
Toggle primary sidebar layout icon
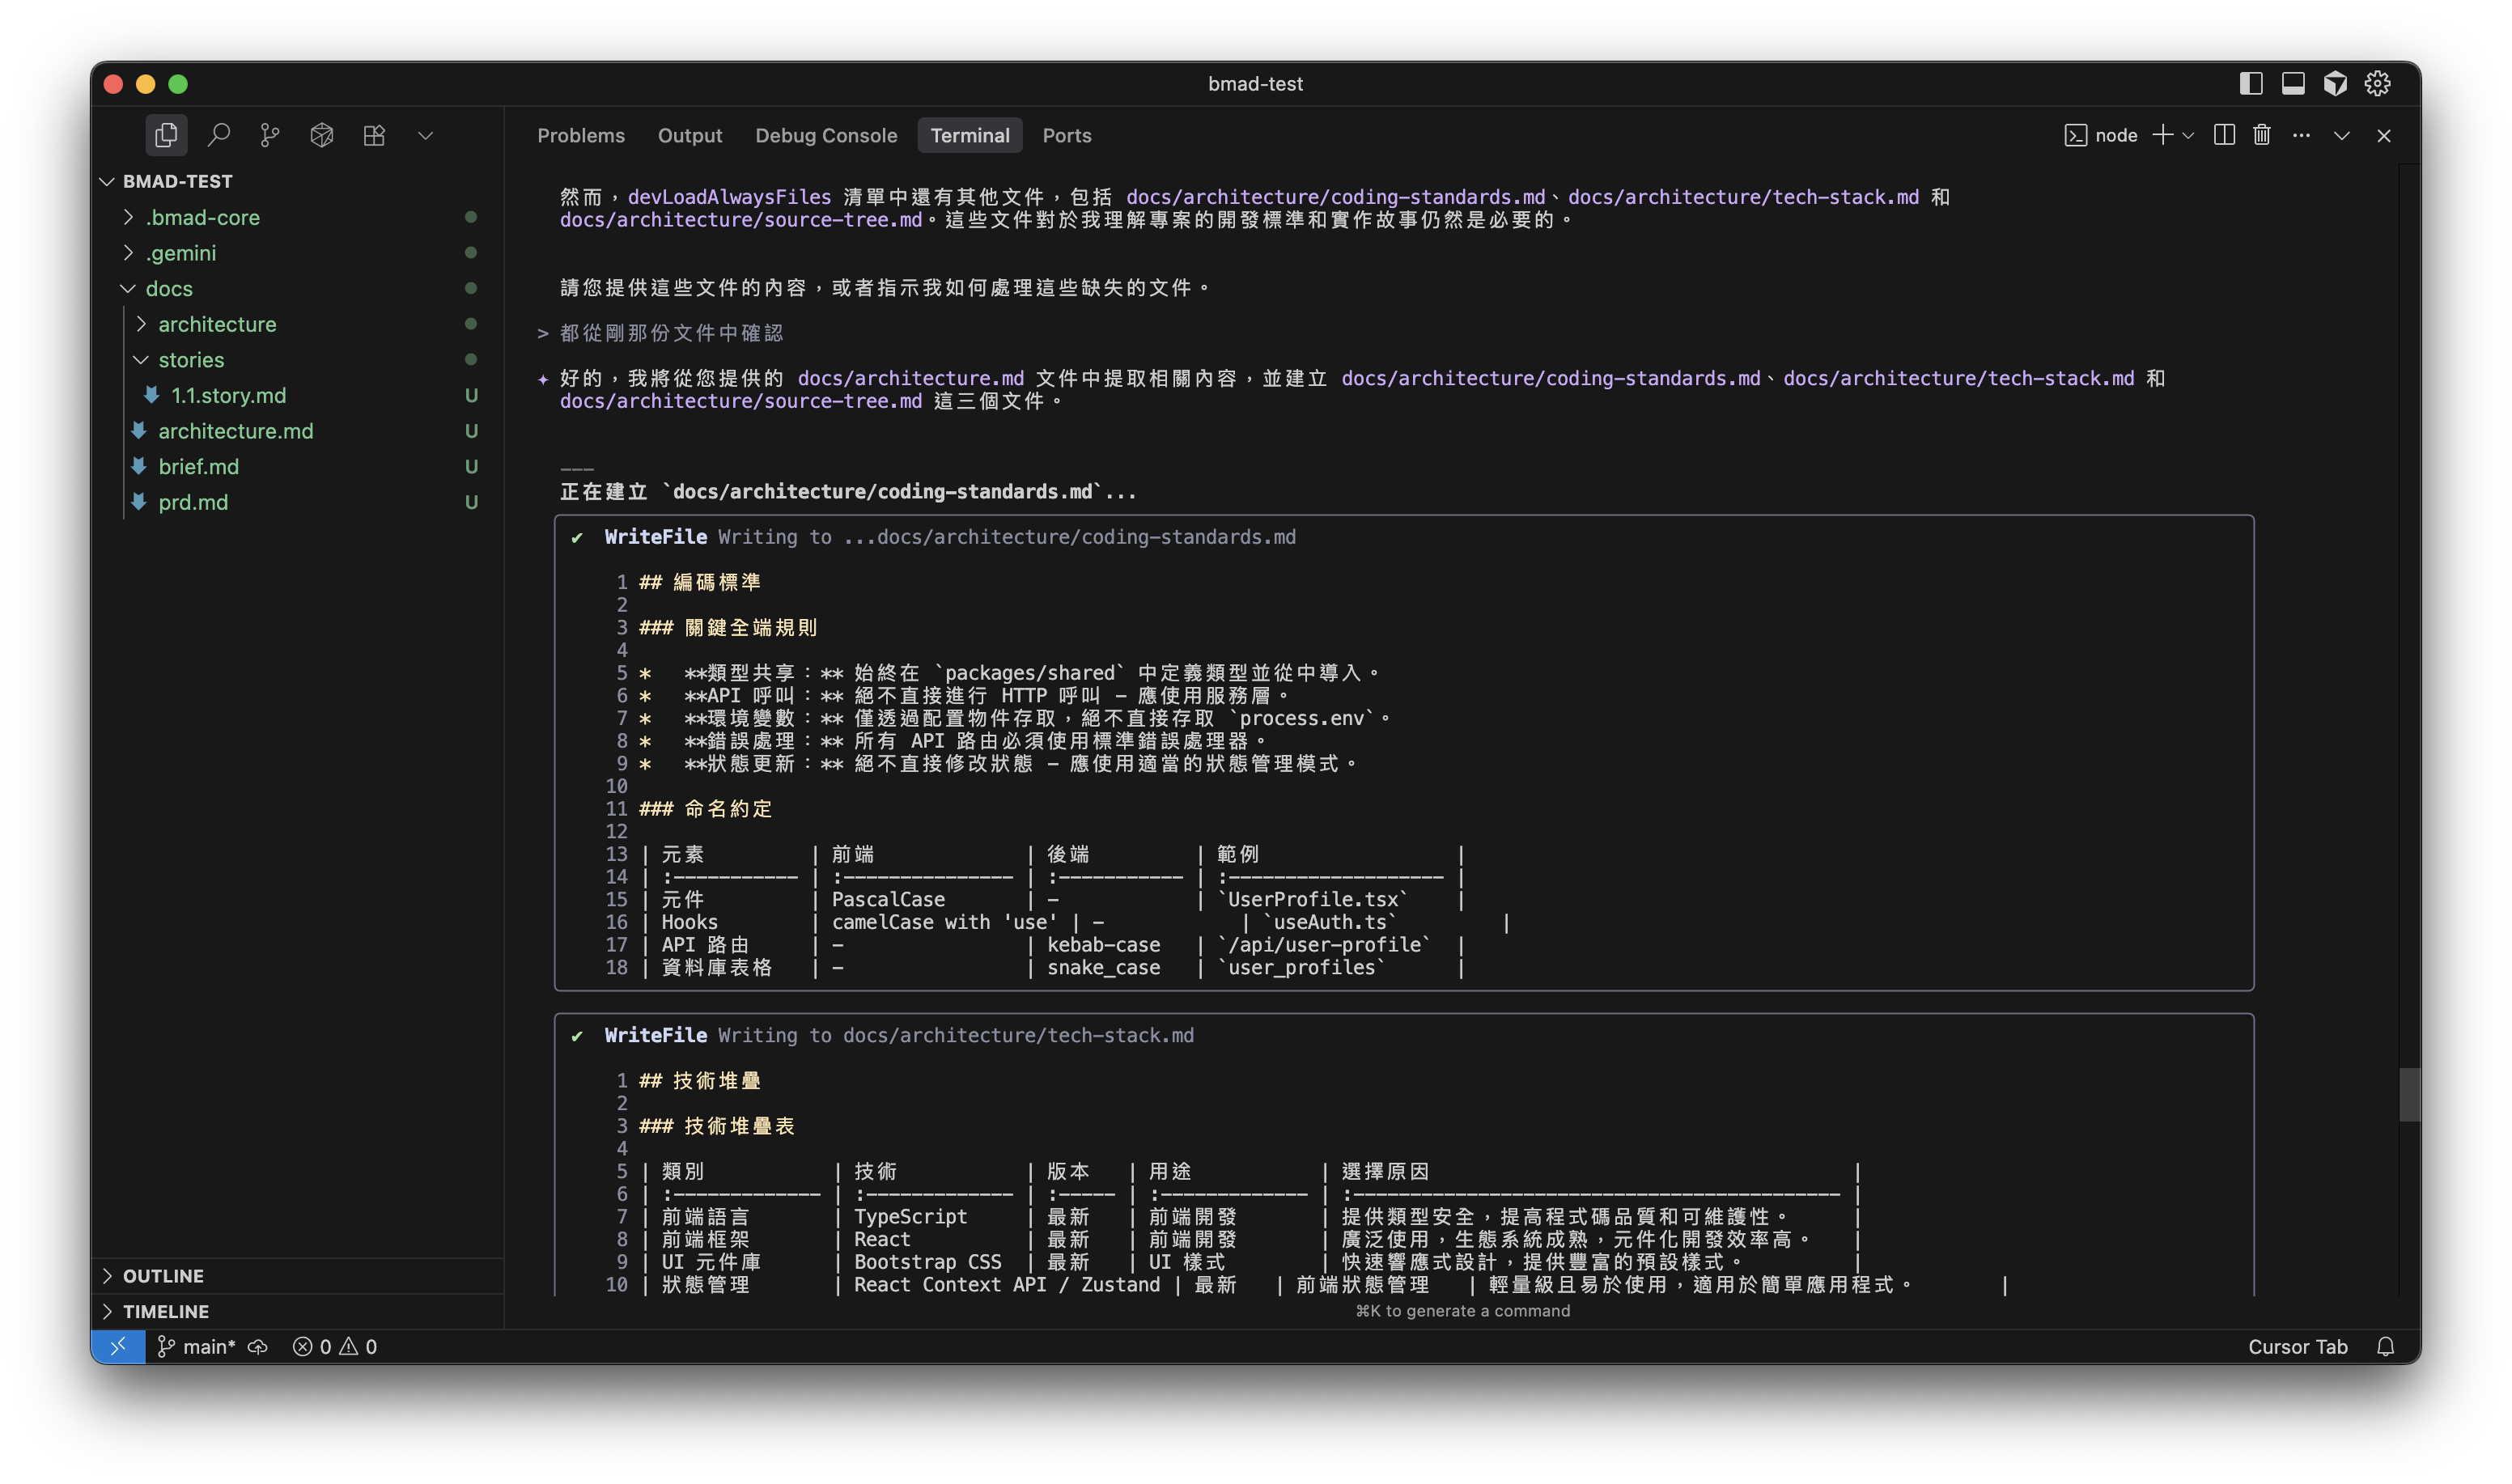[2251, 84]
